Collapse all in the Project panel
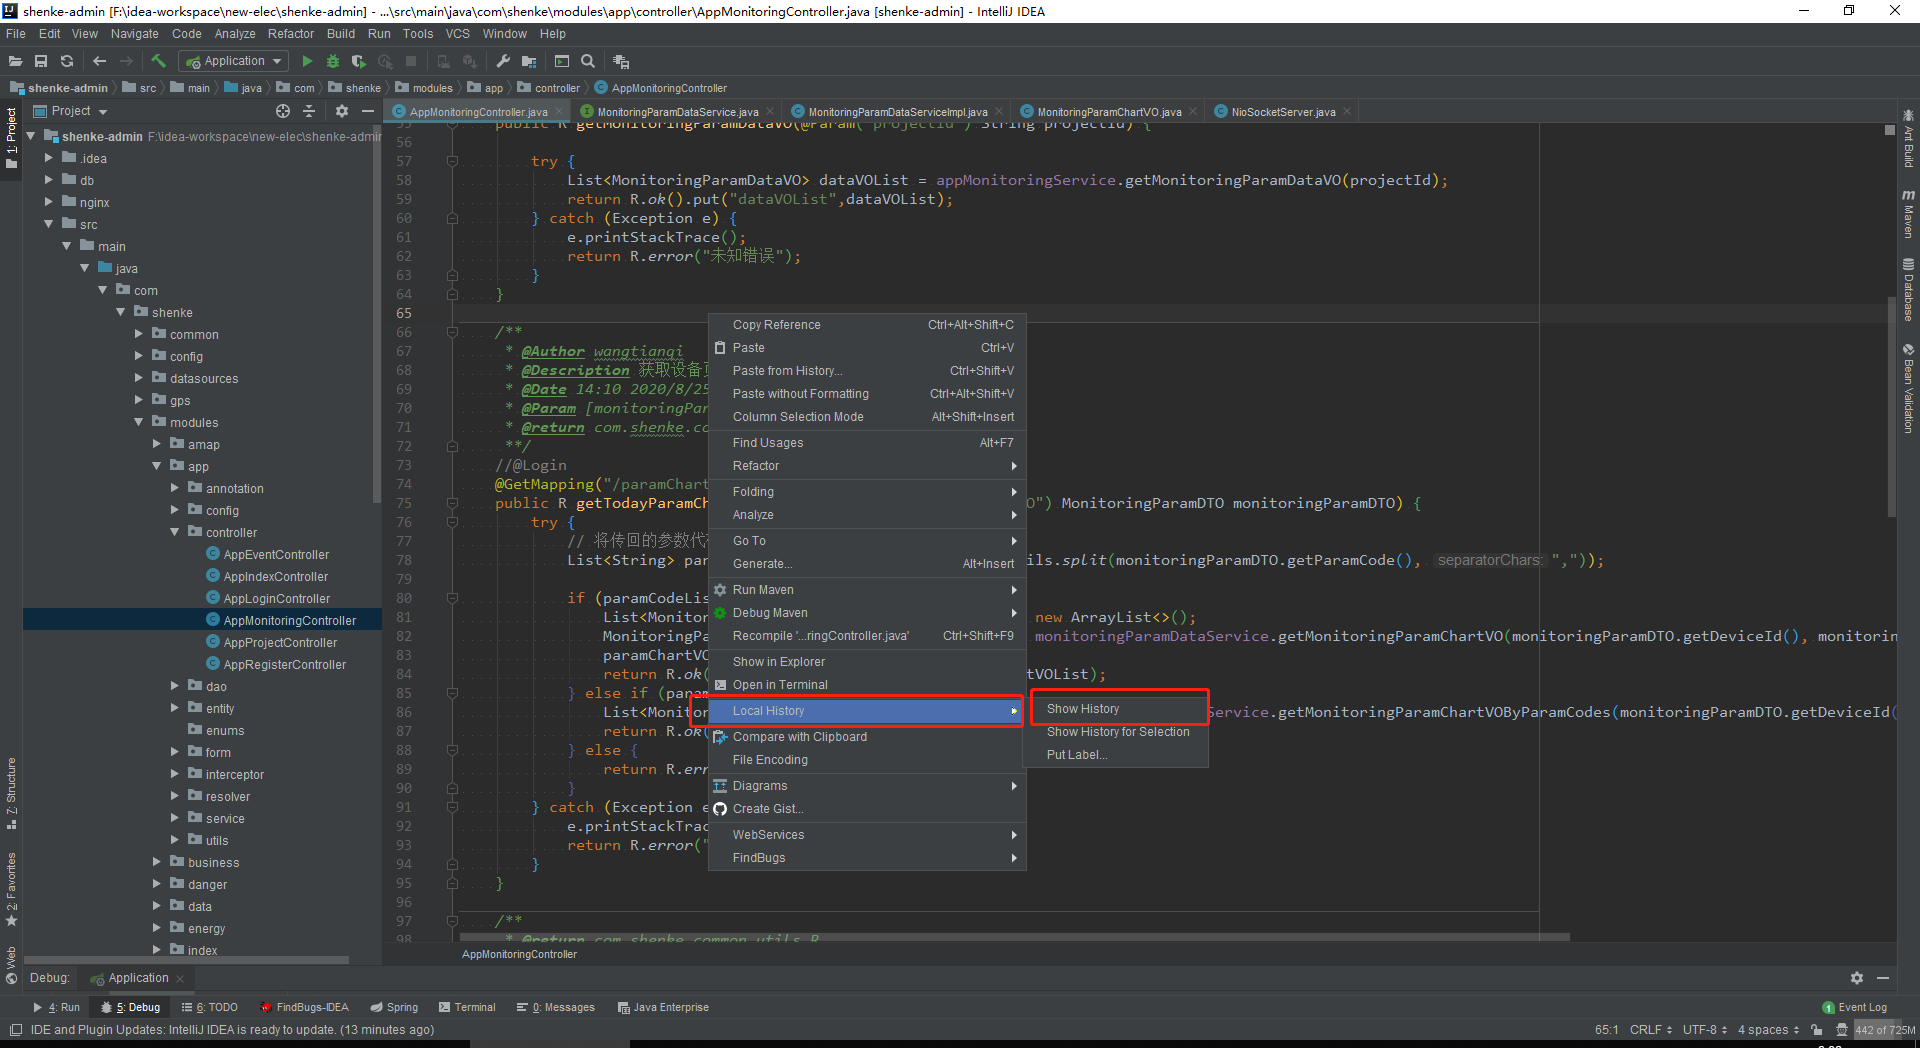The image size is (1920, 1048). click(x=309, y=111)
